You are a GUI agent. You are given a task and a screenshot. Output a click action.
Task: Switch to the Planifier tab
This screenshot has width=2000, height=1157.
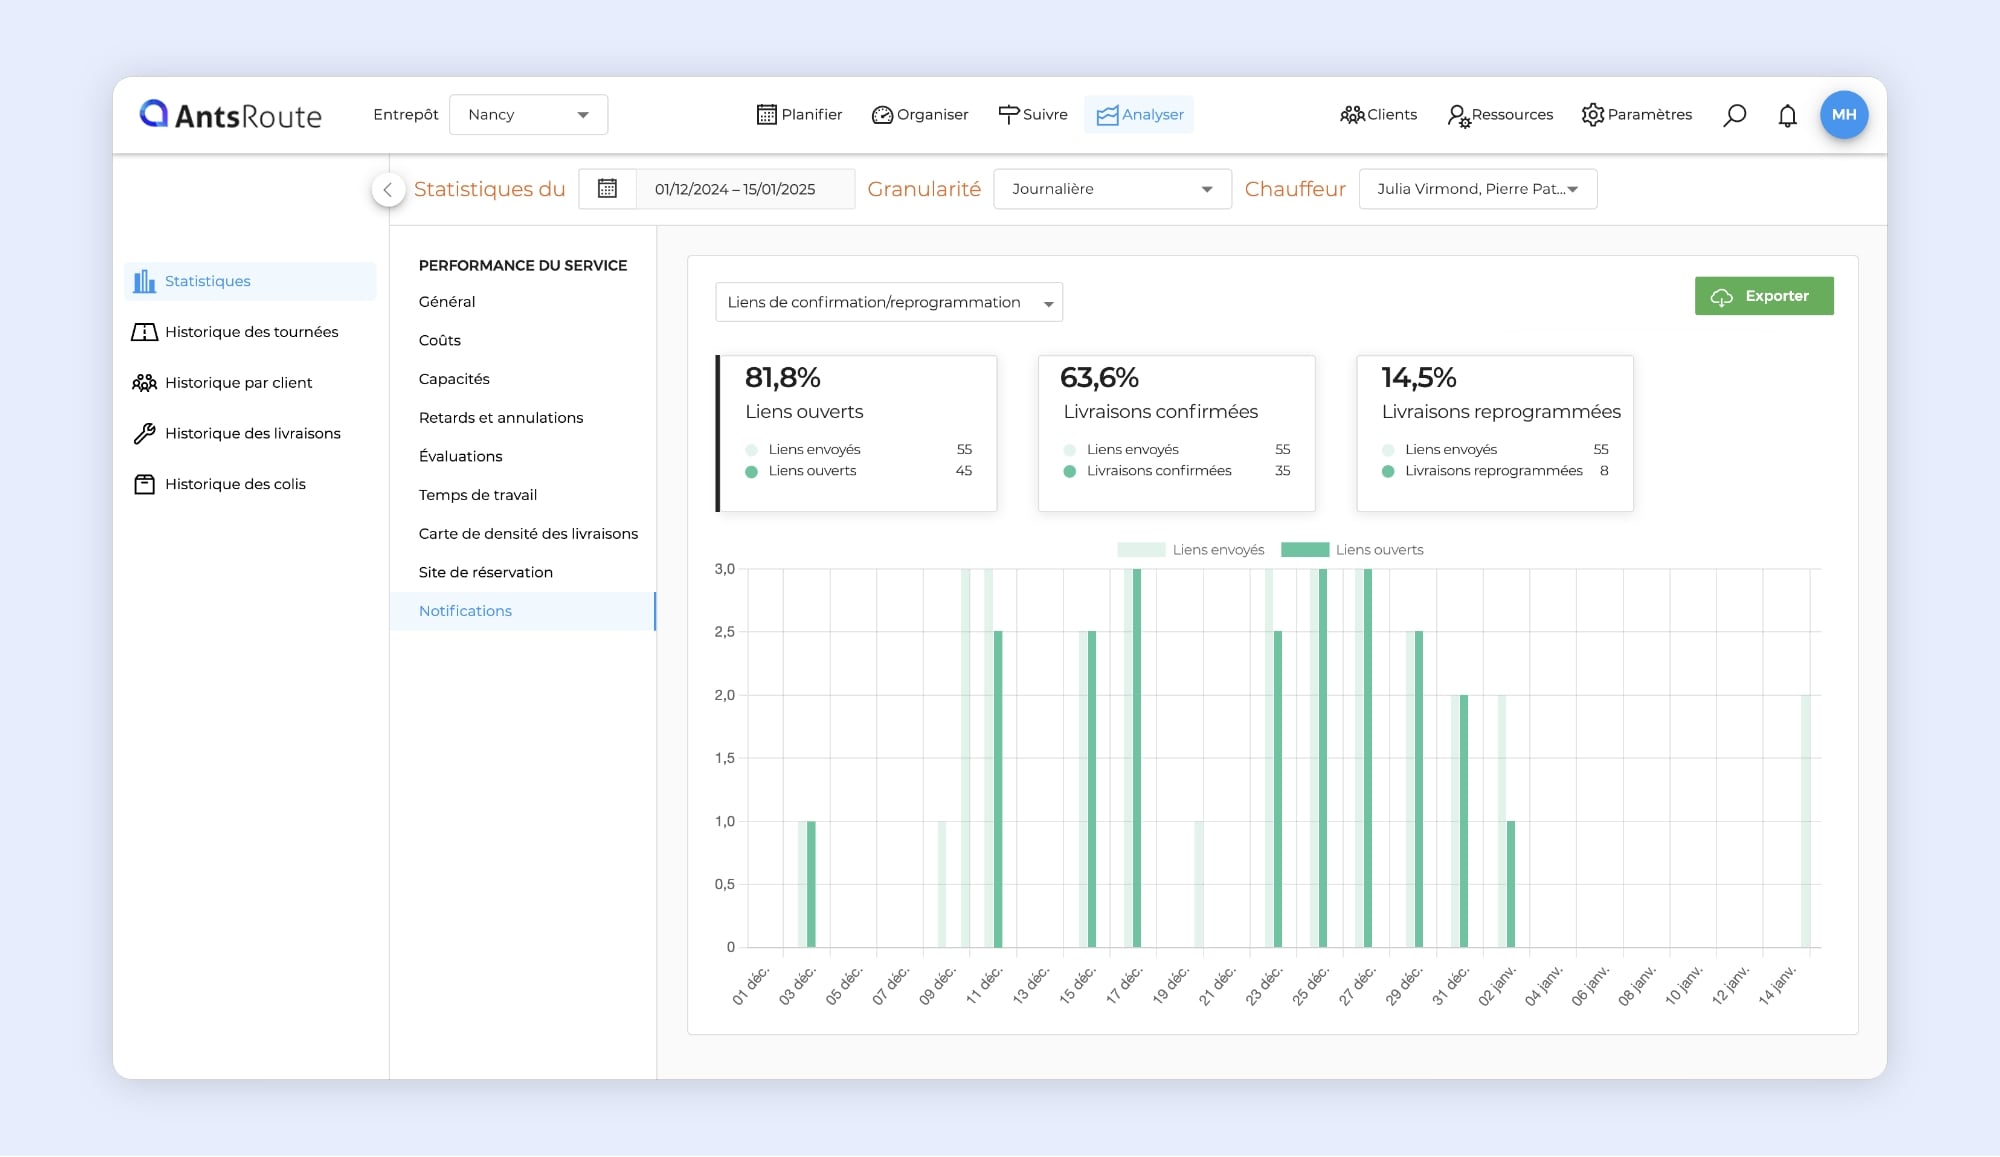(x=799, y=115)
